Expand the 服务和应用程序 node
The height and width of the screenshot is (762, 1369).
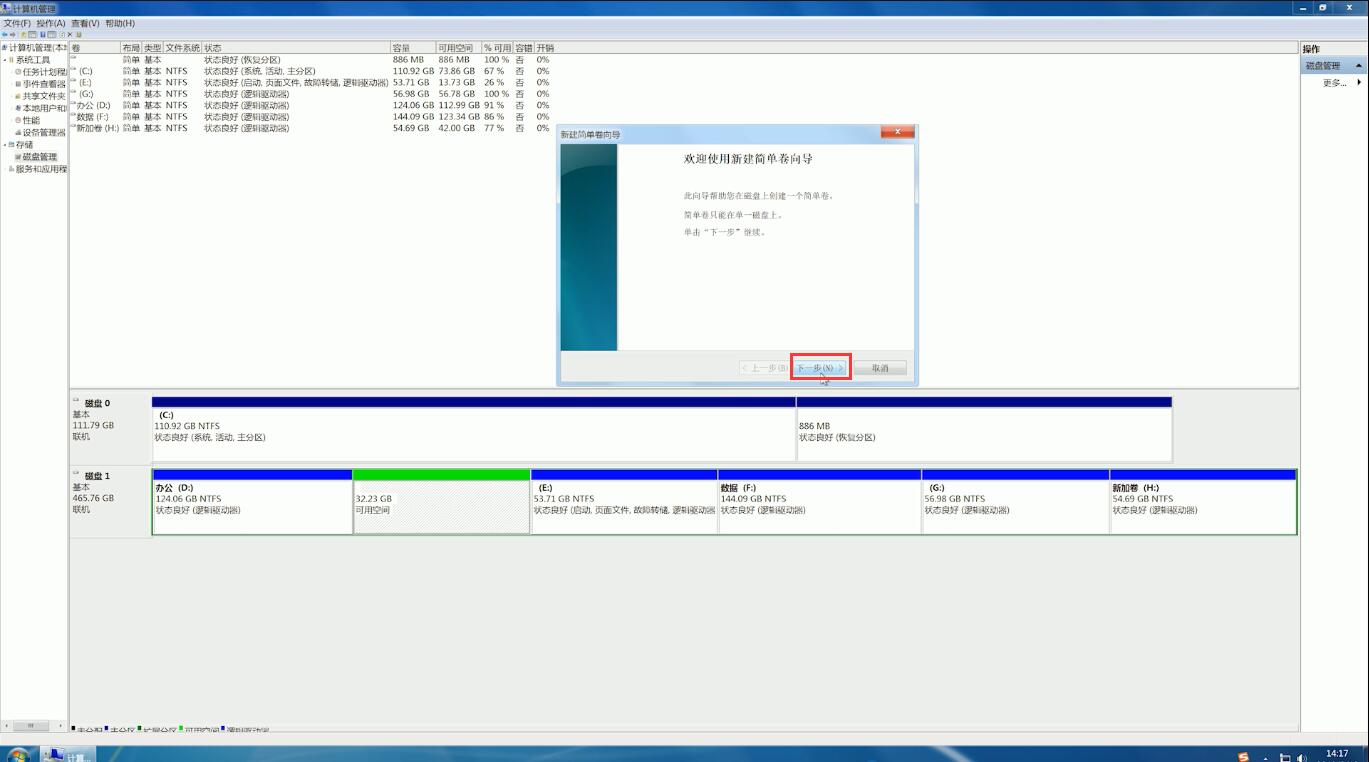4,169
